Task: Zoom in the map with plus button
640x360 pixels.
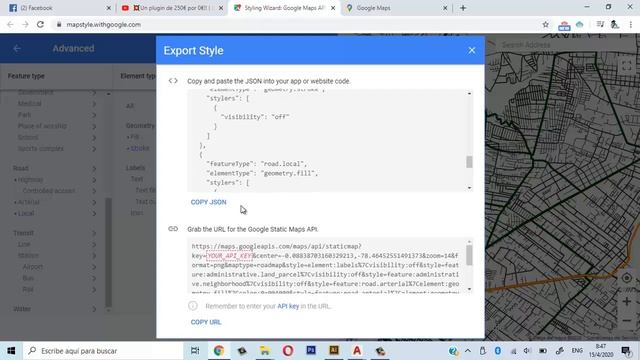Action: (627, 302)
